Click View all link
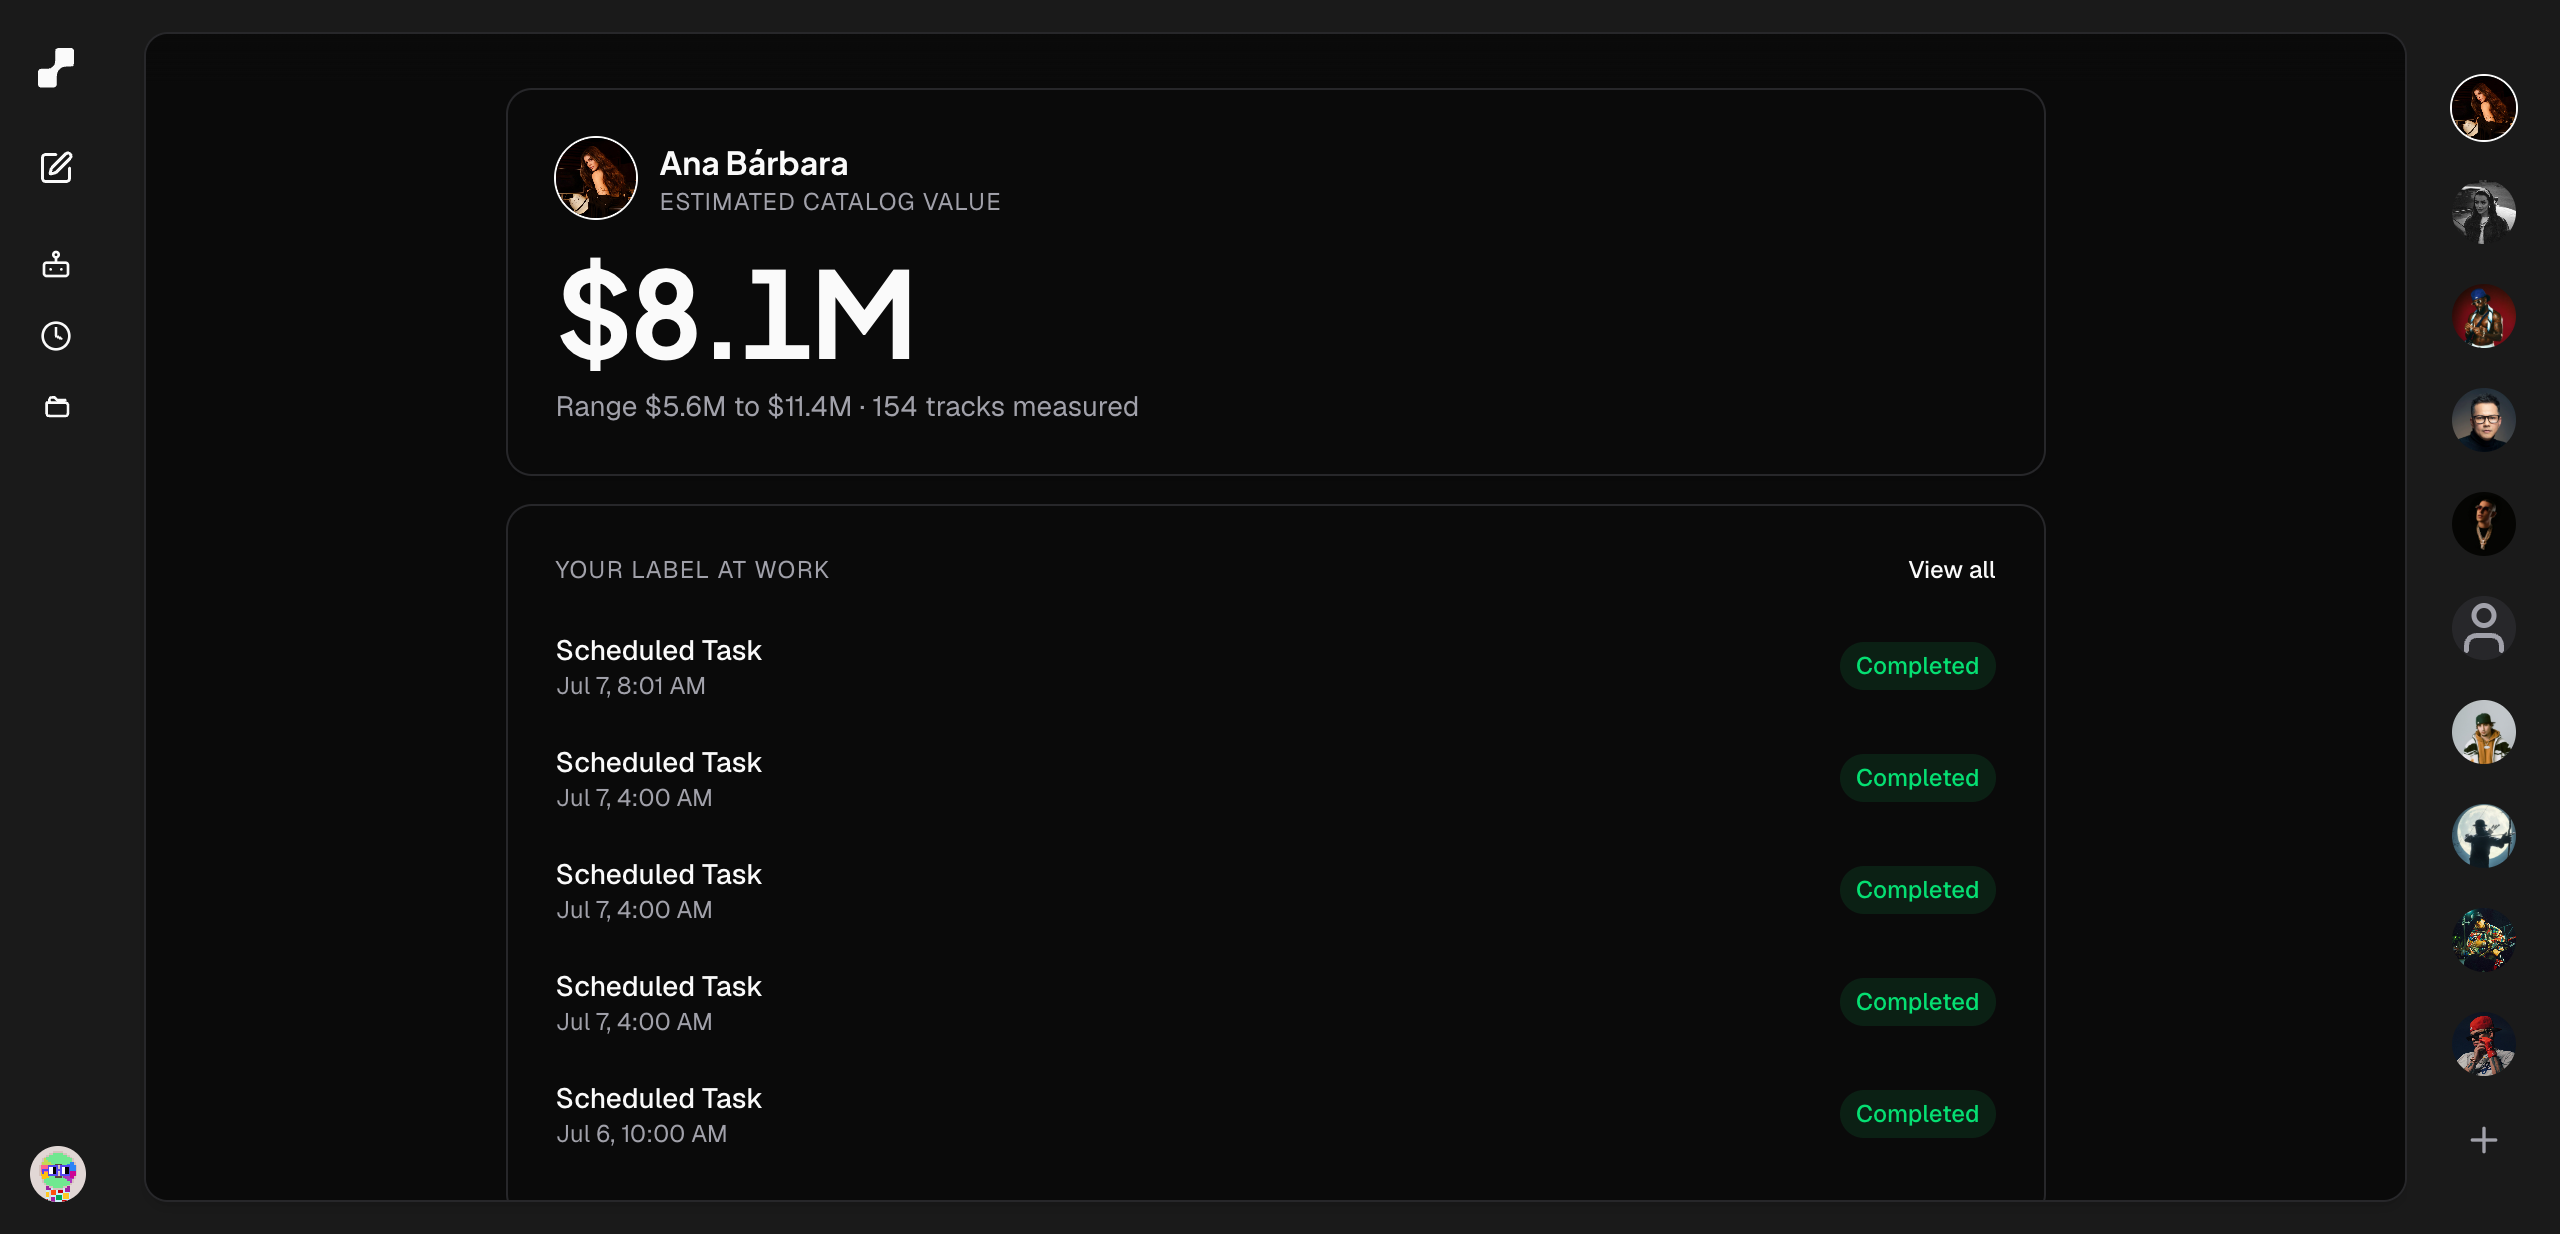The image size is (2560, 1234). coord(1951,570)
